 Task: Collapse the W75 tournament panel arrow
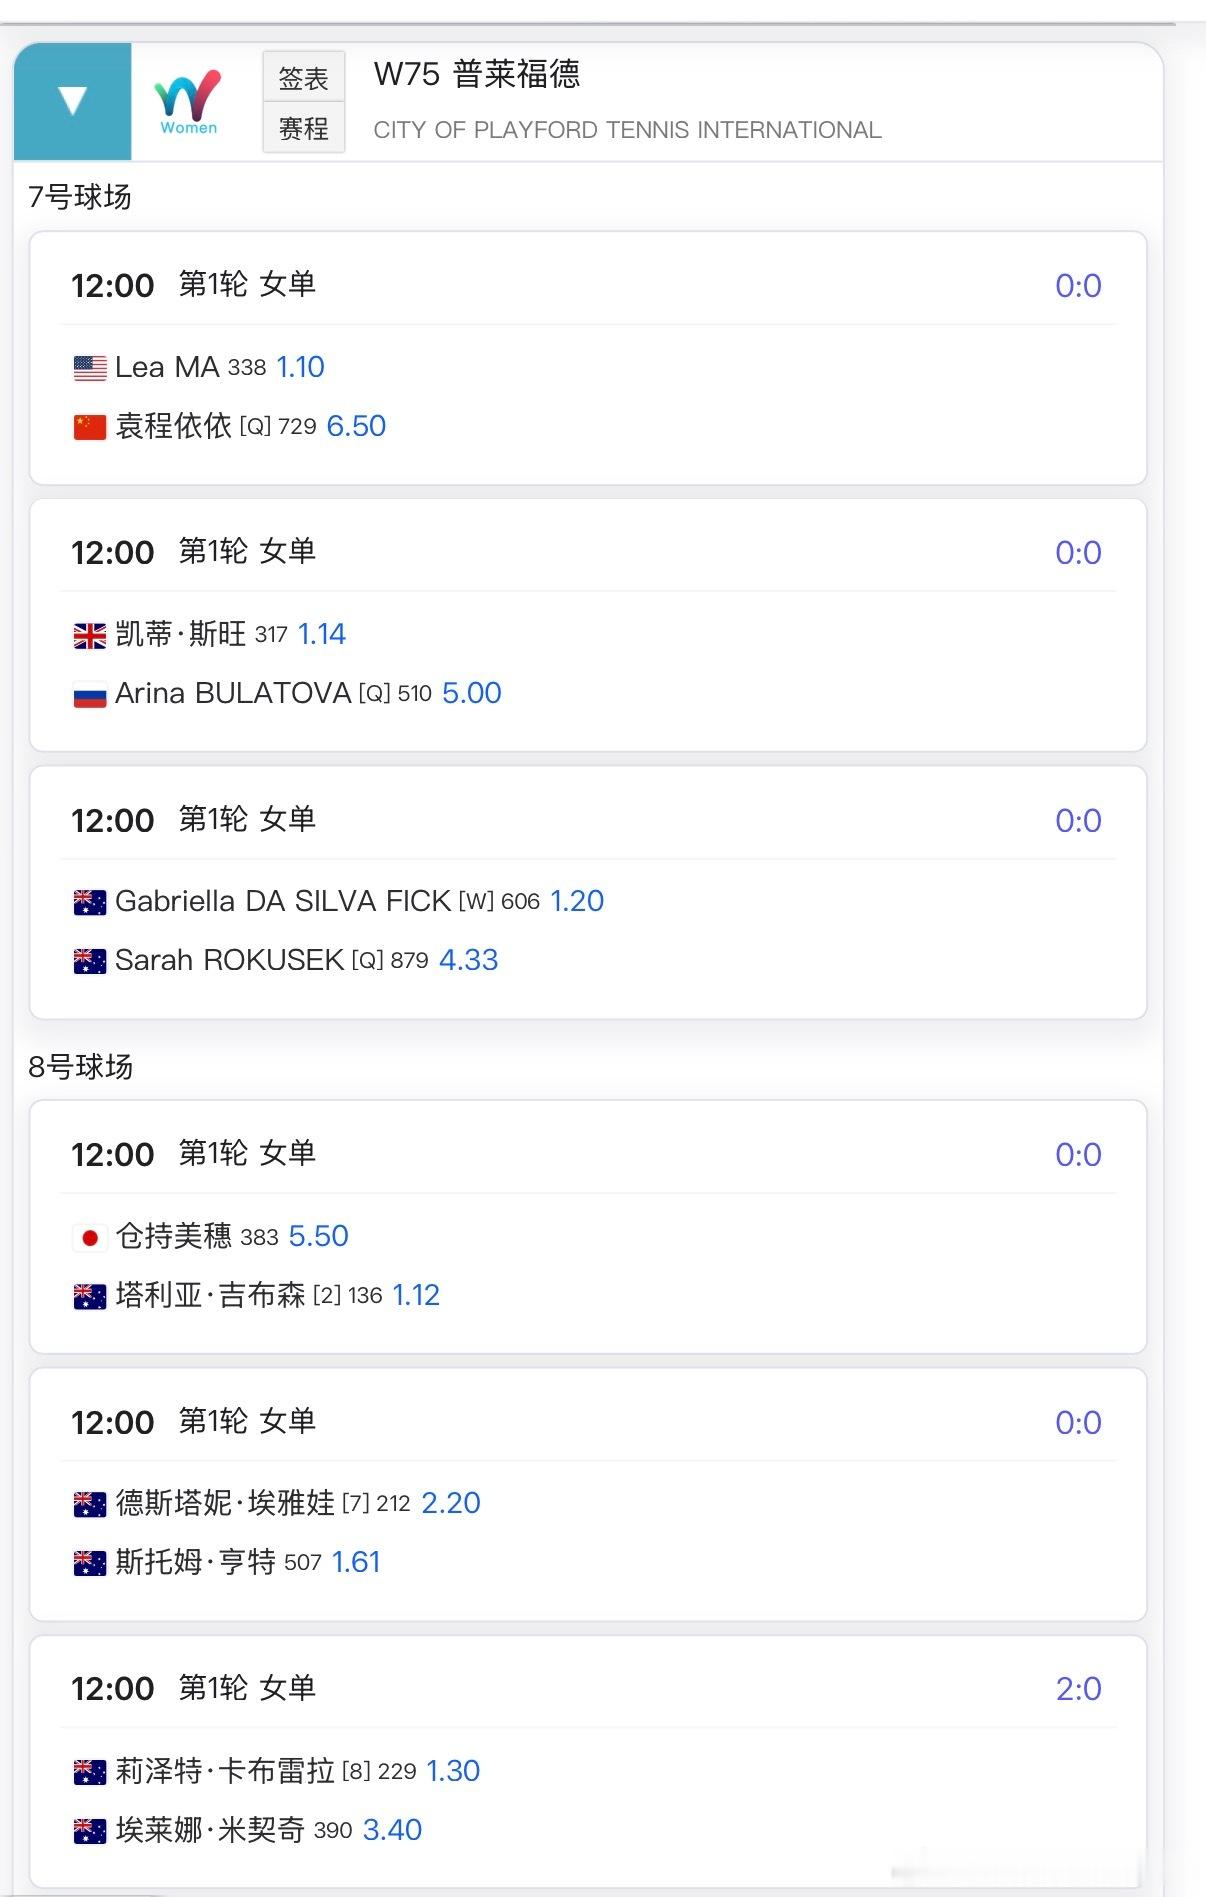click(x=72, y=101)
